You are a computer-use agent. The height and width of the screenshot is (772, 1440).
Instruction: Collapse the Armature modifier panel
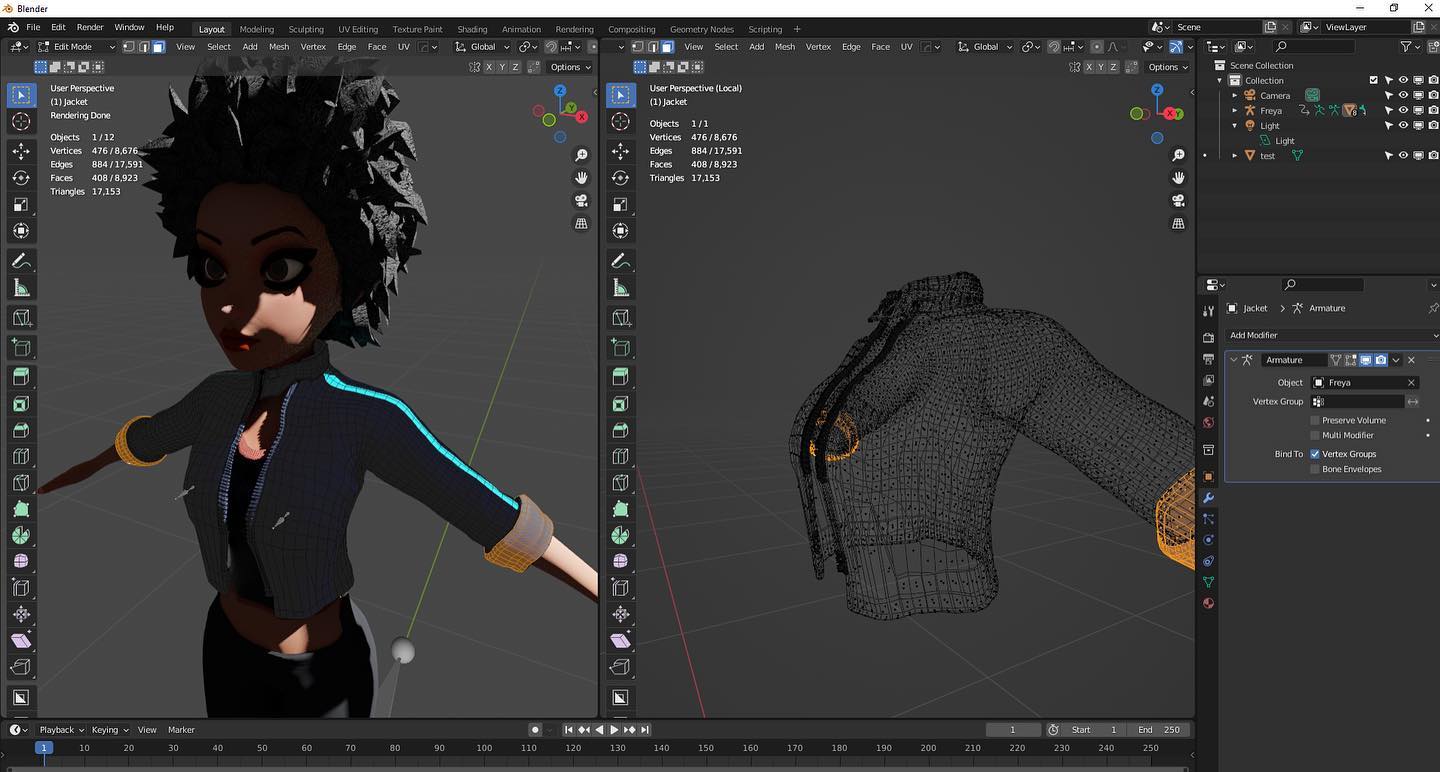coord(1234,360)
